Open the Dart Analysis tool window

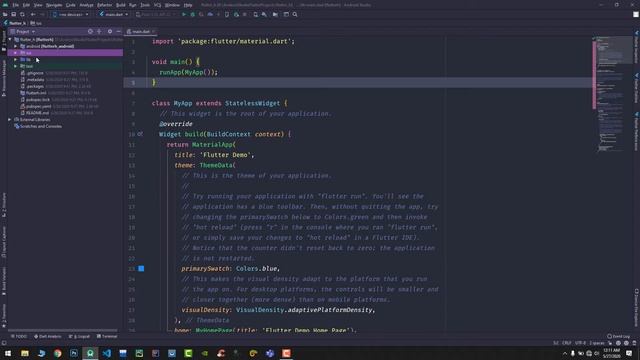pos(48,336)
